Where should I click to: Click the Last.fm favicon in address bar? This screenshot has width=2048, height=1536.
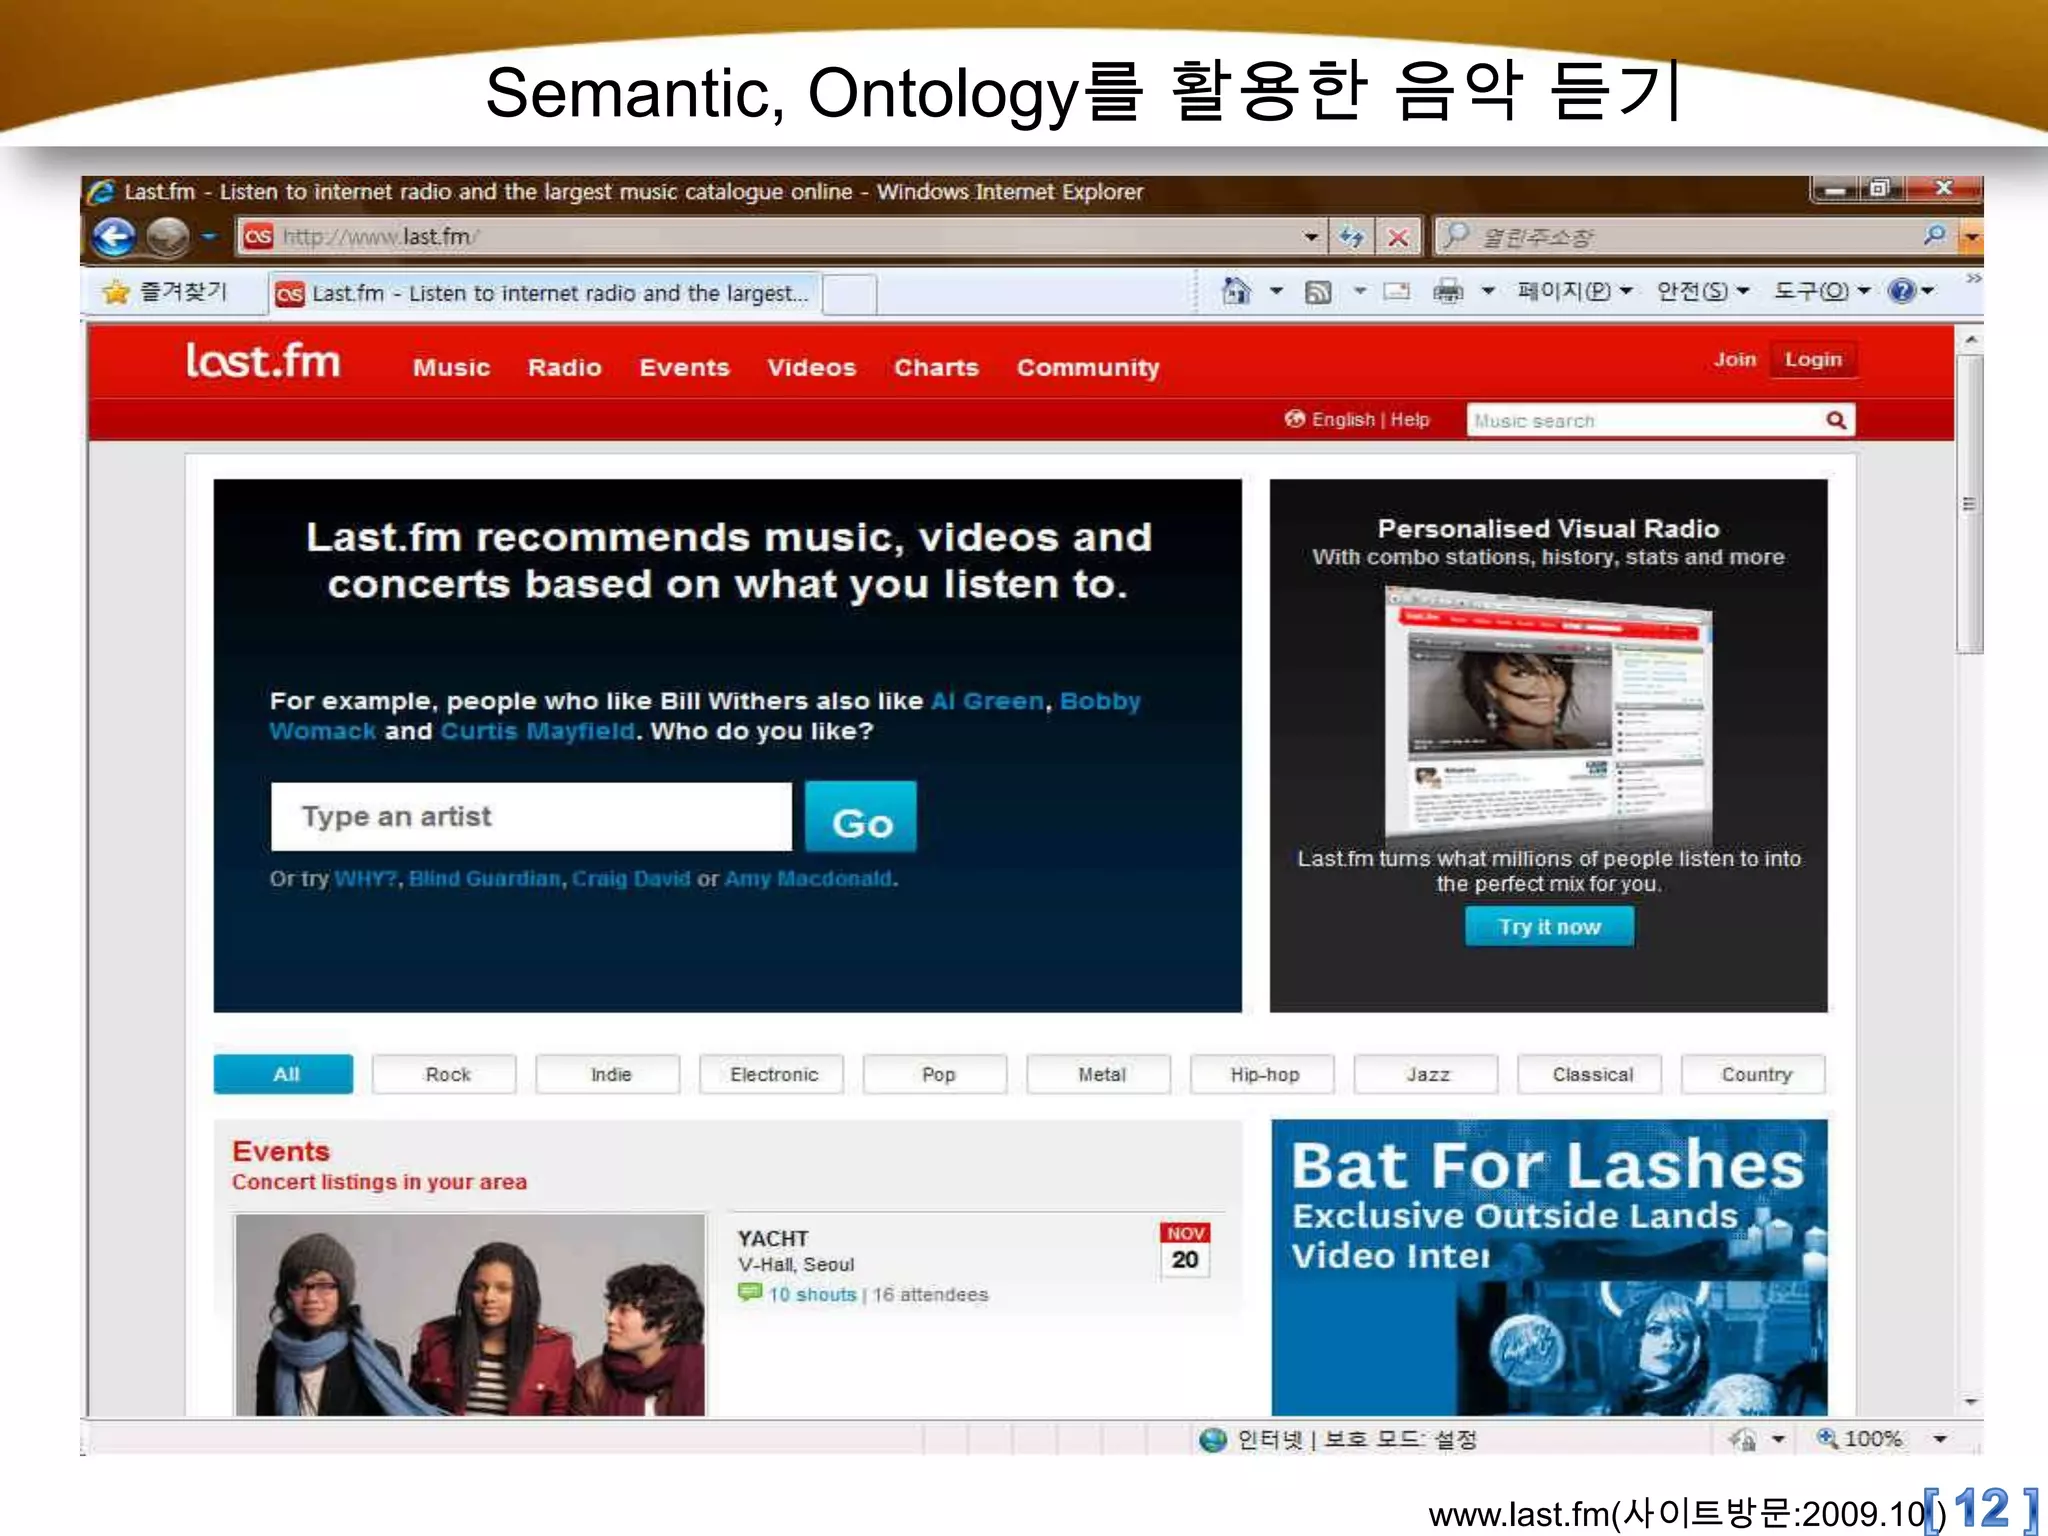click(x=259, y=237)
